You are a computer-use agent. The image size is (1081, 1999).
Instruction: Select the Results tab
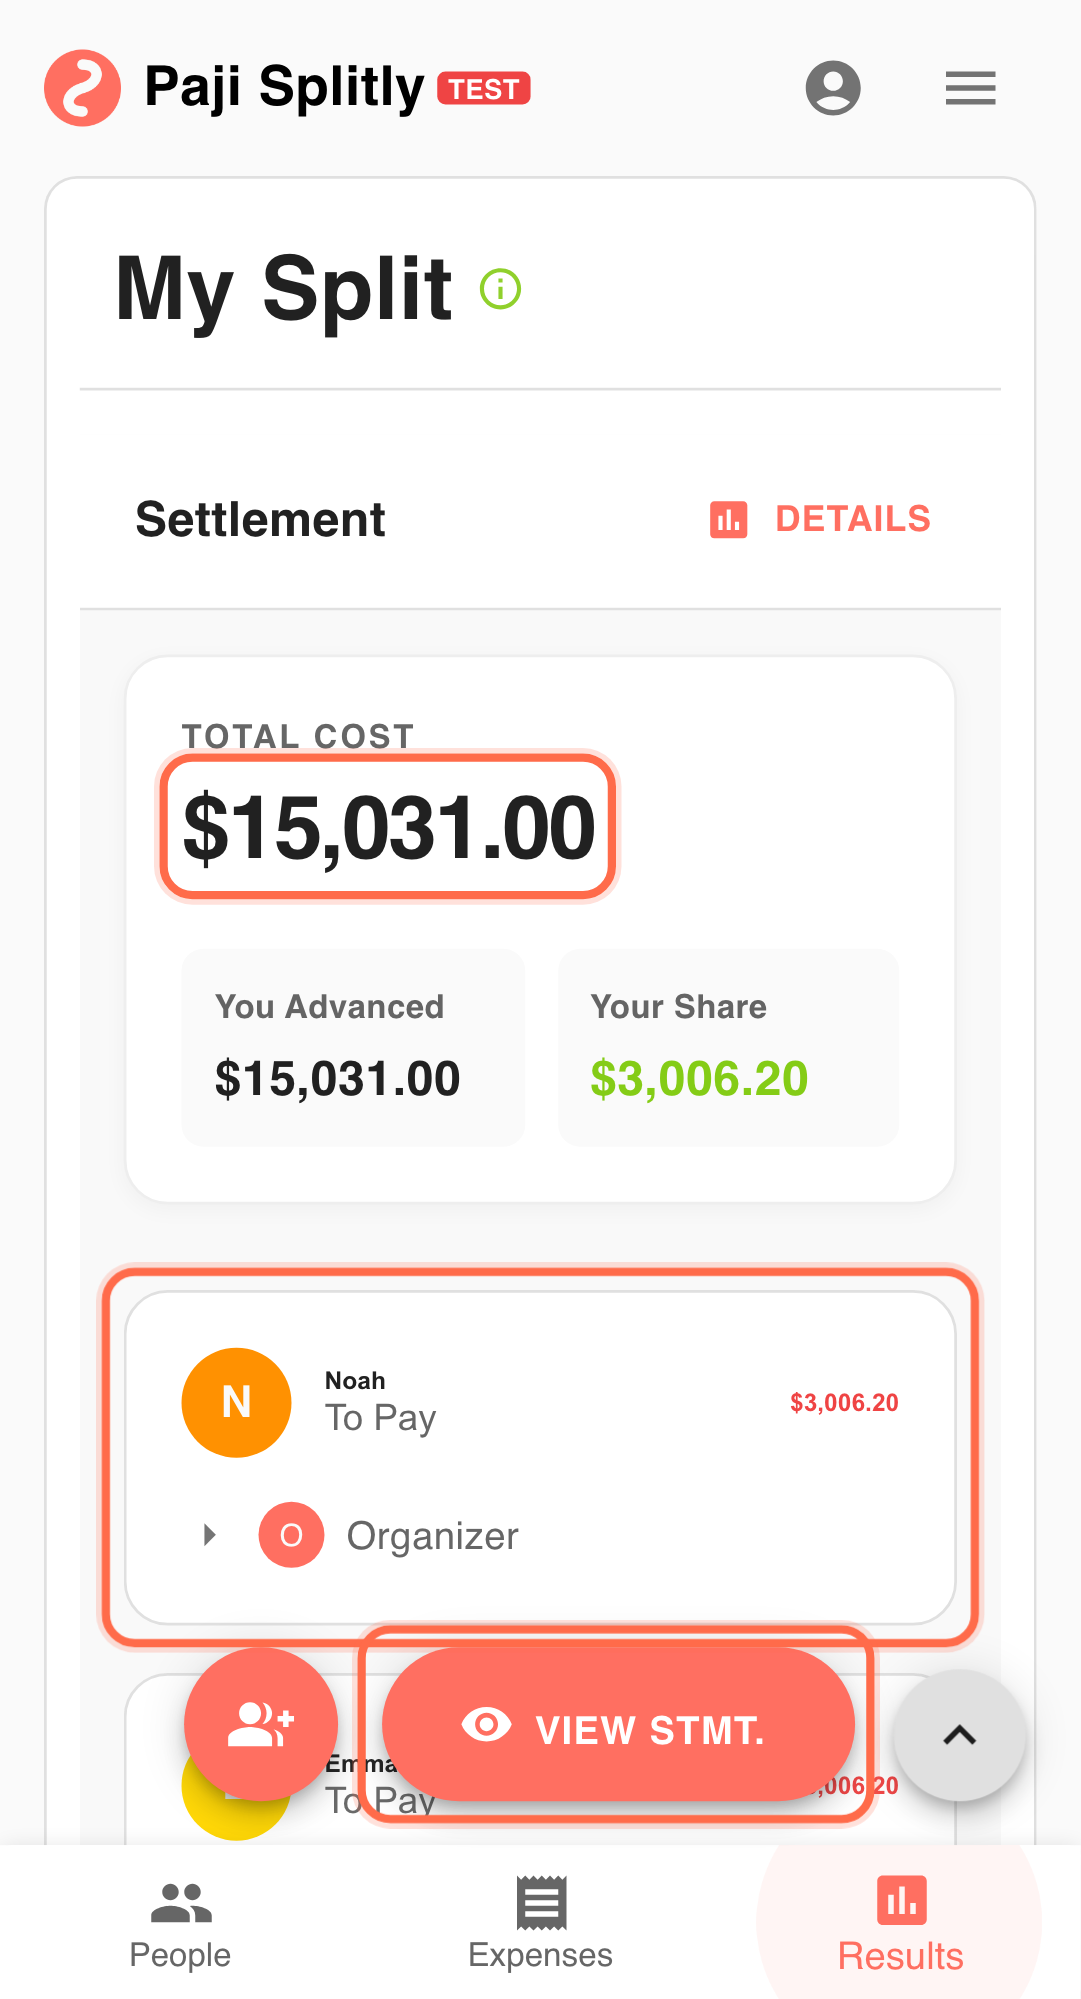point(900,1924)
